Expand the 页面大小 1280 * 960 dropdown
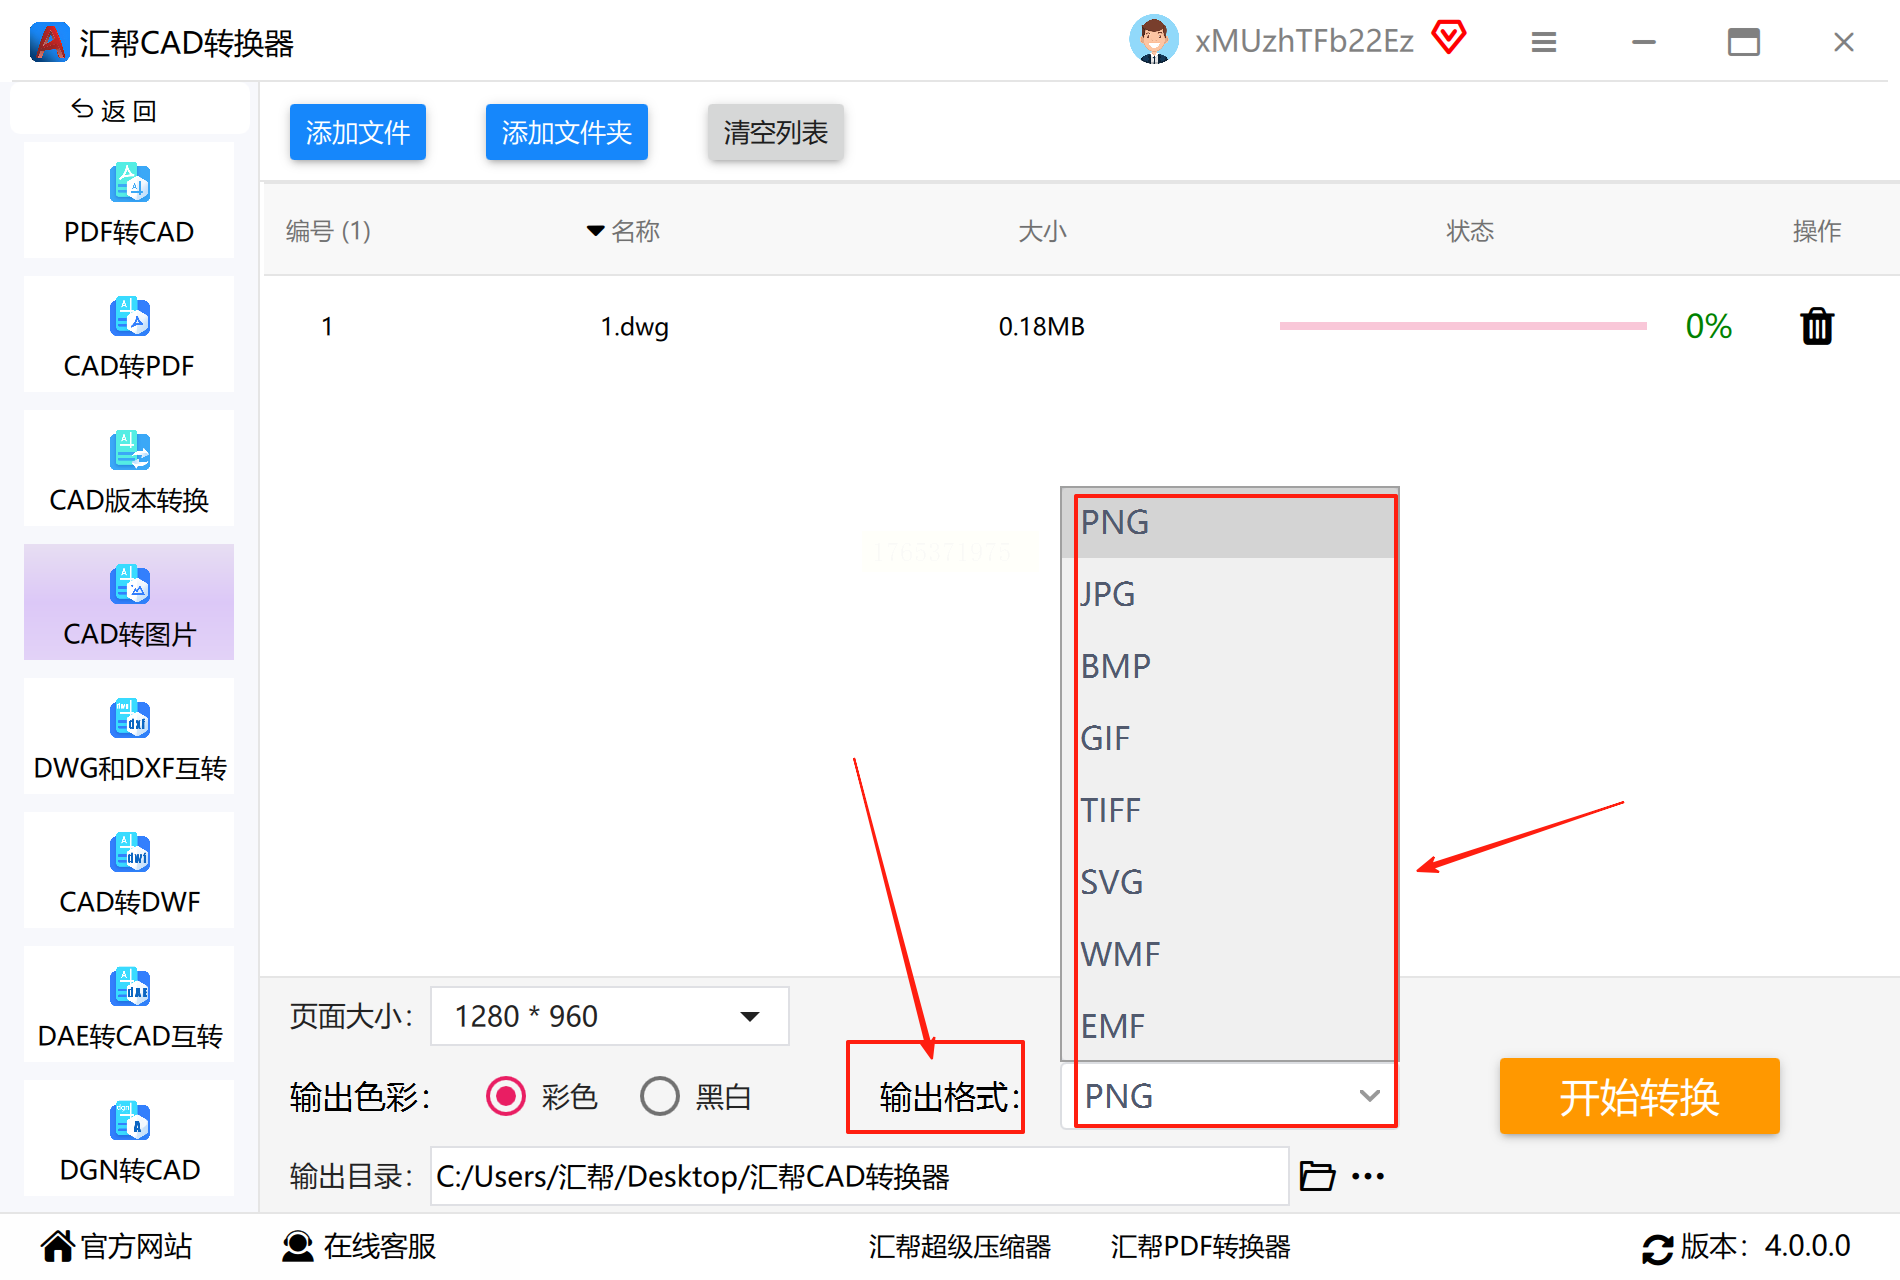Image resolution: width=1900 pixels, height=1280 pixels. tap(610, 1016)
